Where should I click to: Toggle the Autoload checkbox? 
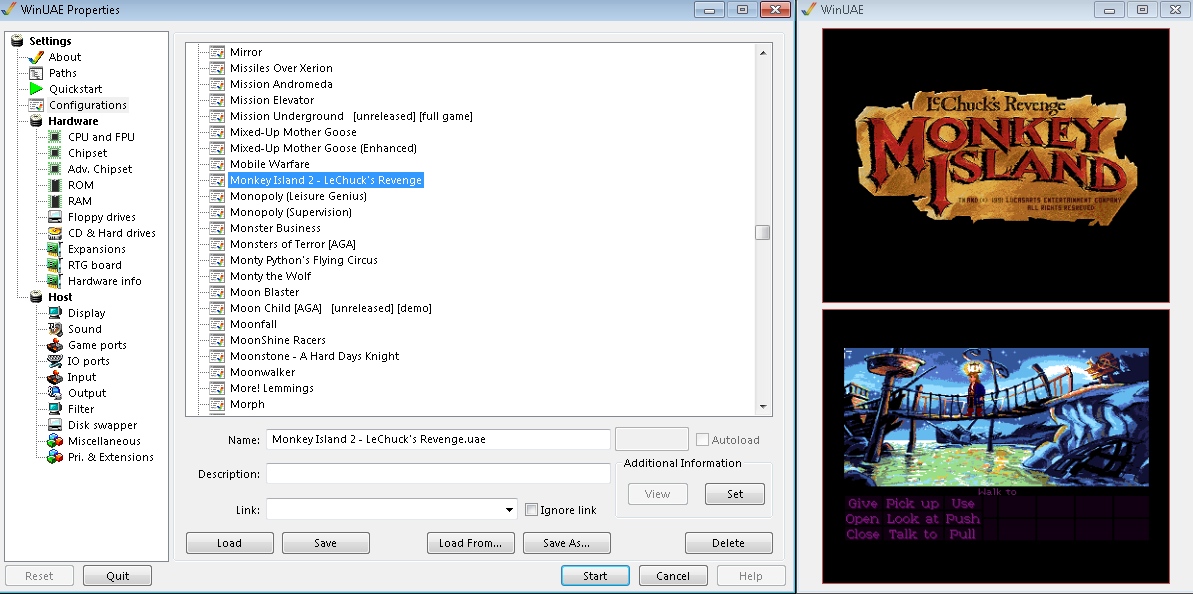[x=702, y=440]
